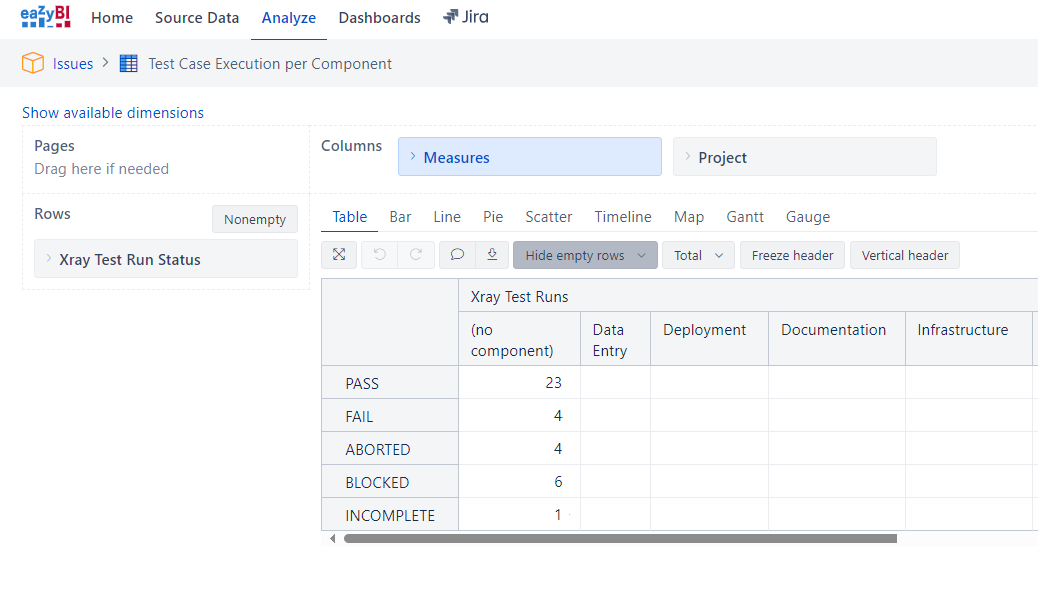Click the table report icon in breadcrumb
This screenshot has height=591, width=1038.
(x=128, y=64)
